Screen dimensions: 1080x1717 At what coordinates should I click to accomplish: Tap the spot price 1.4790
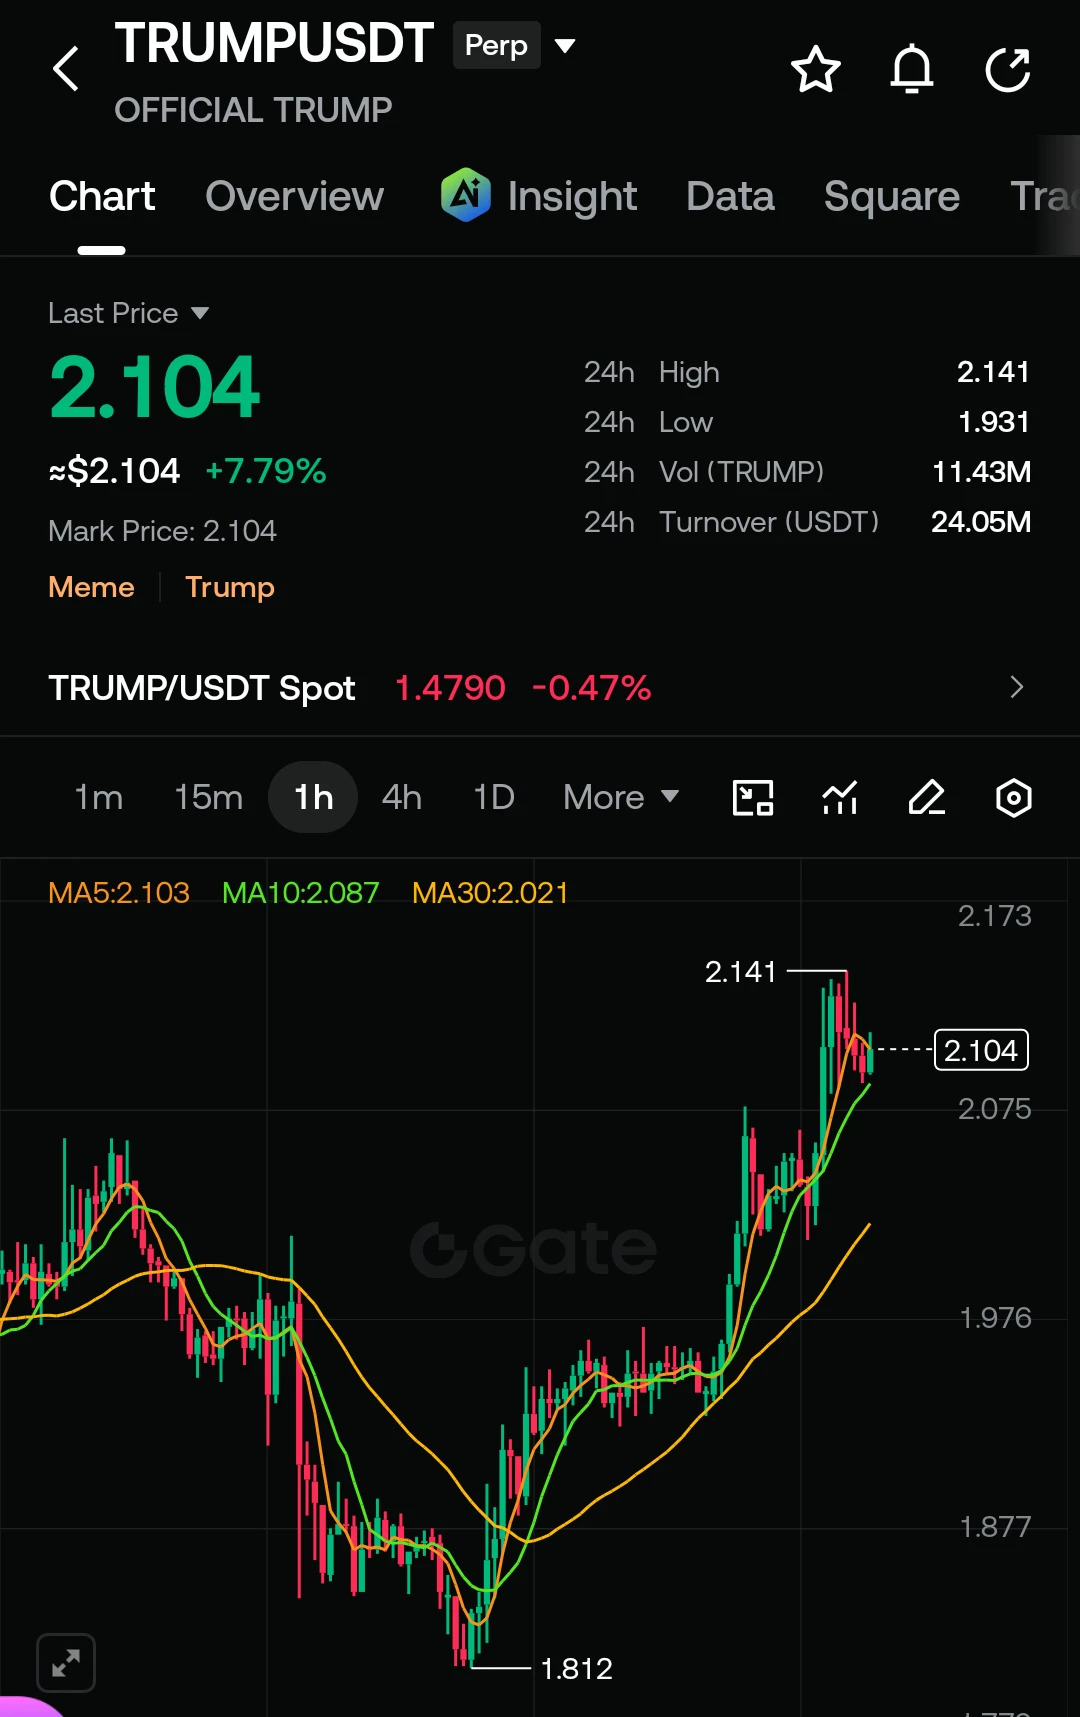point(450,688)
